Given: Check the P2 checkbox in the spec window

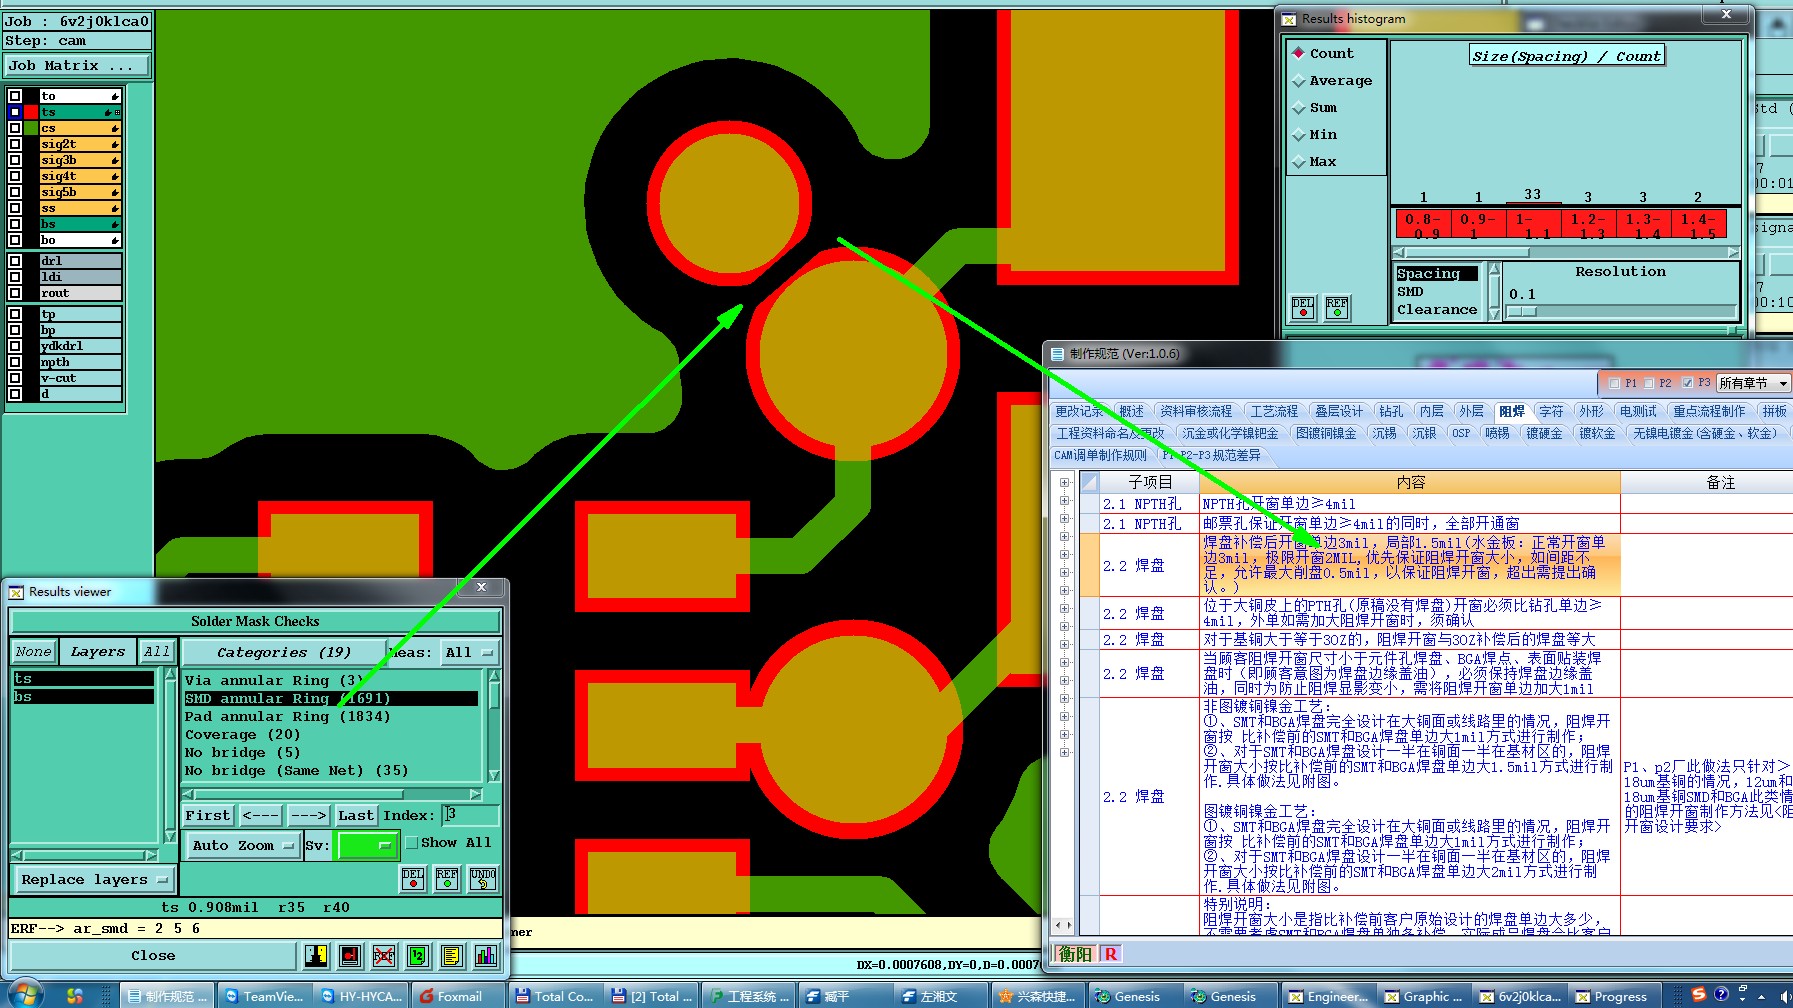Looking at the screenshot, I should click(1649, 383).
